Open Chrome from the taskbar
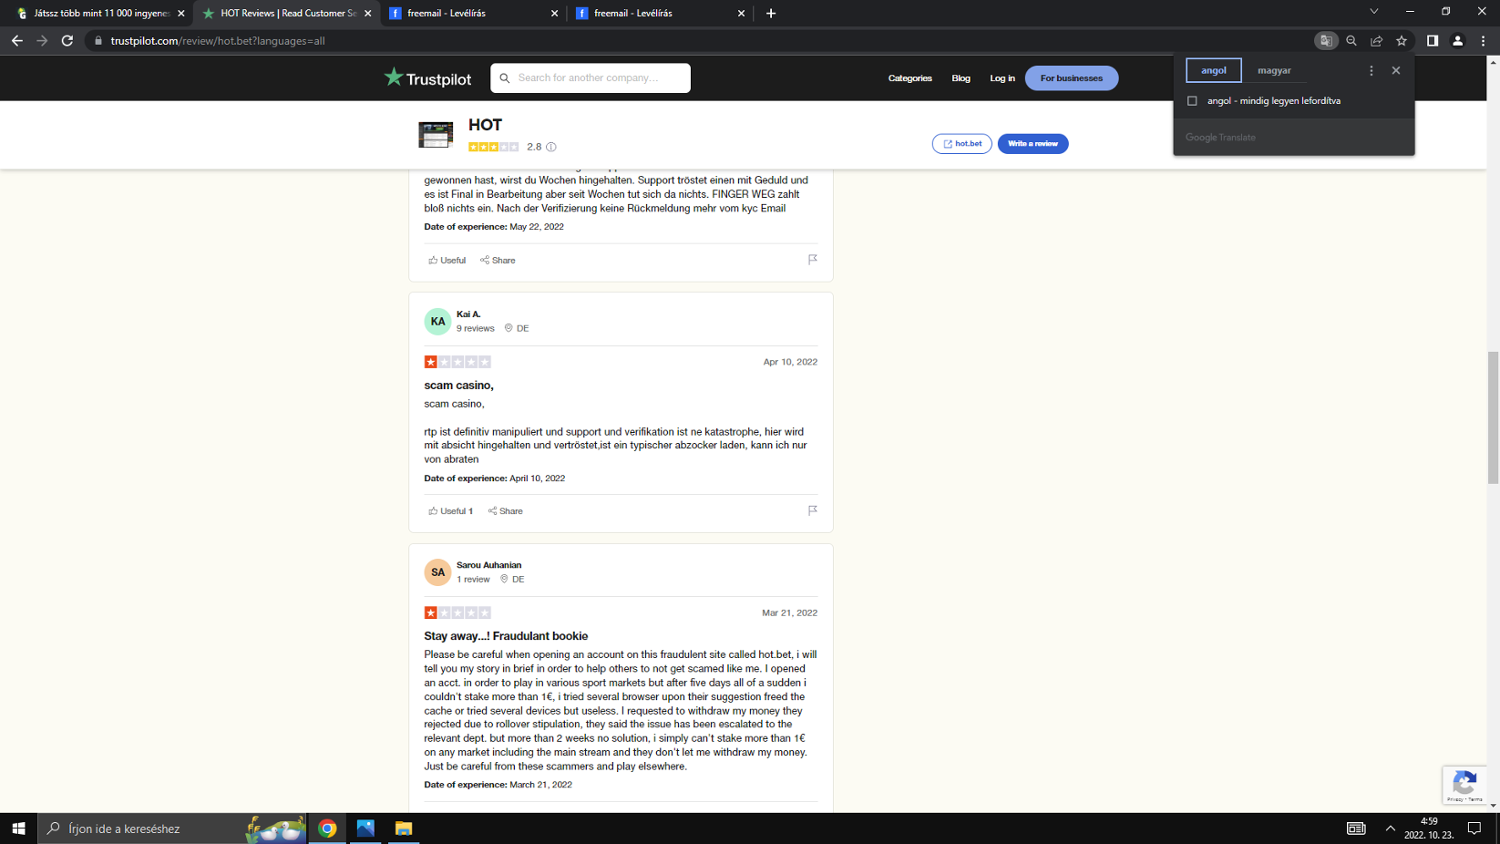Image resolution: width=1500 pixels, height=844 pixels. [327, 828]
